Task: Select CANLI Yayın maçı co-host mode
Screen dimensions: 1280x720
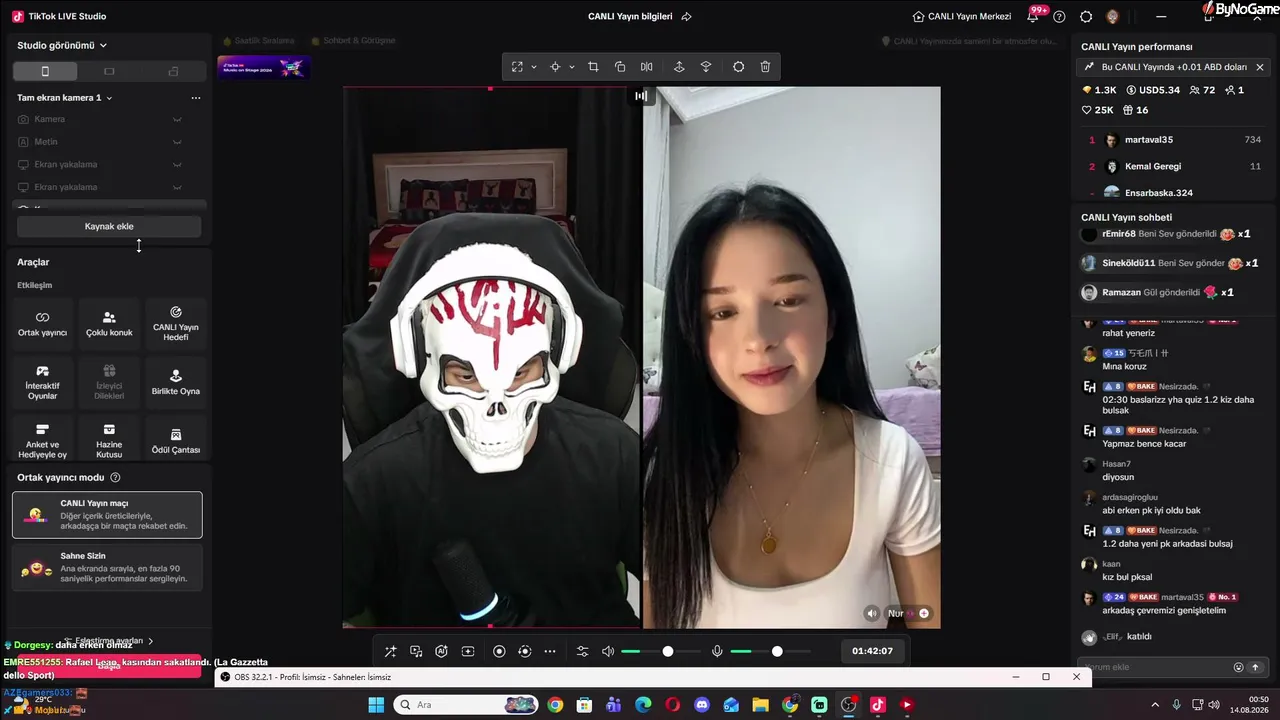Action: tap(107, 515)
